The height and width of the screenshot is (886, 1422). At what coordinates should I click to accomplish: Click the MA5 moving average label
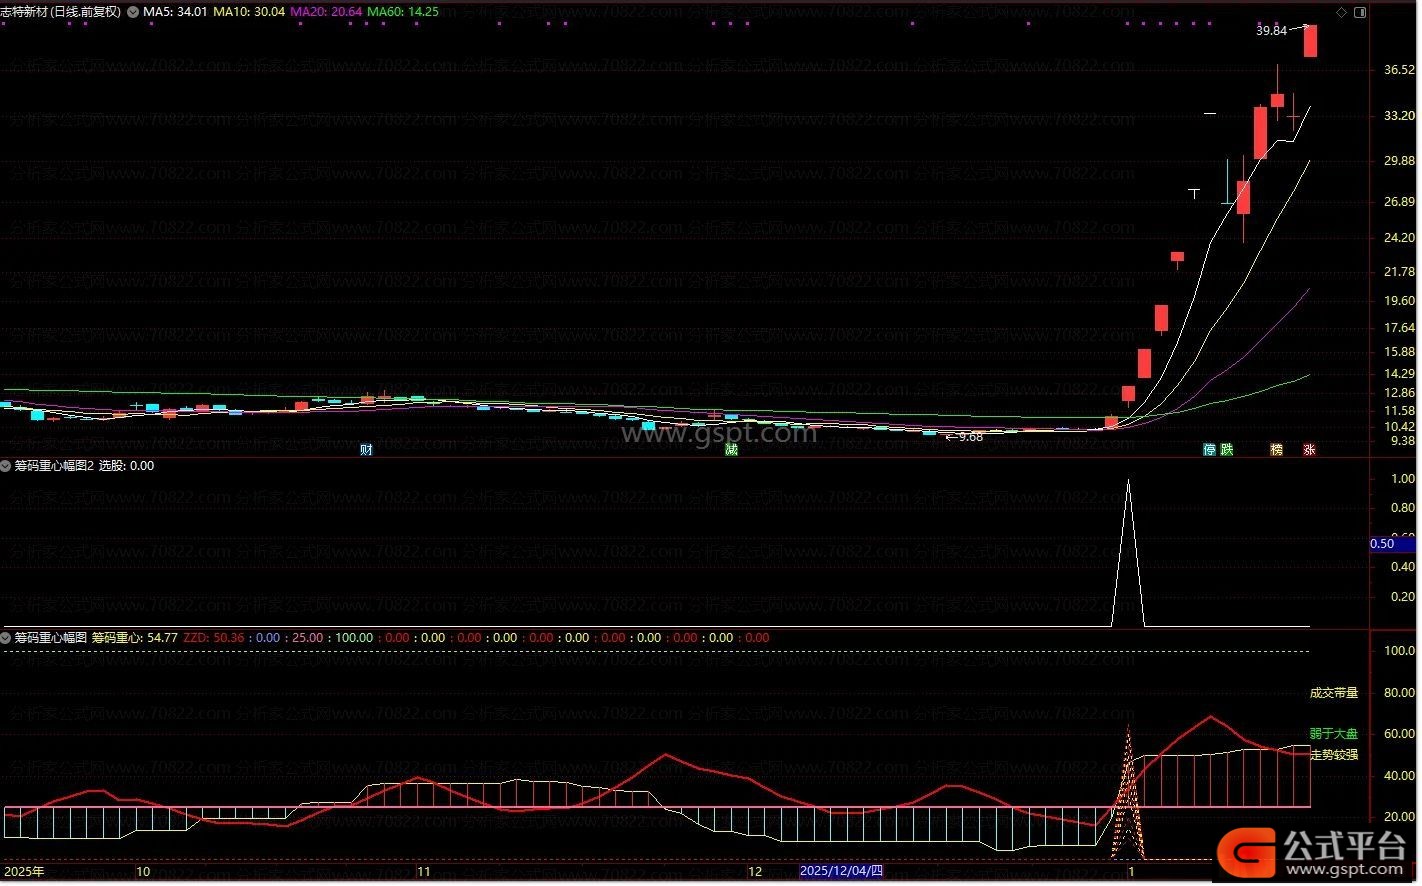click(x=175, y=12)
